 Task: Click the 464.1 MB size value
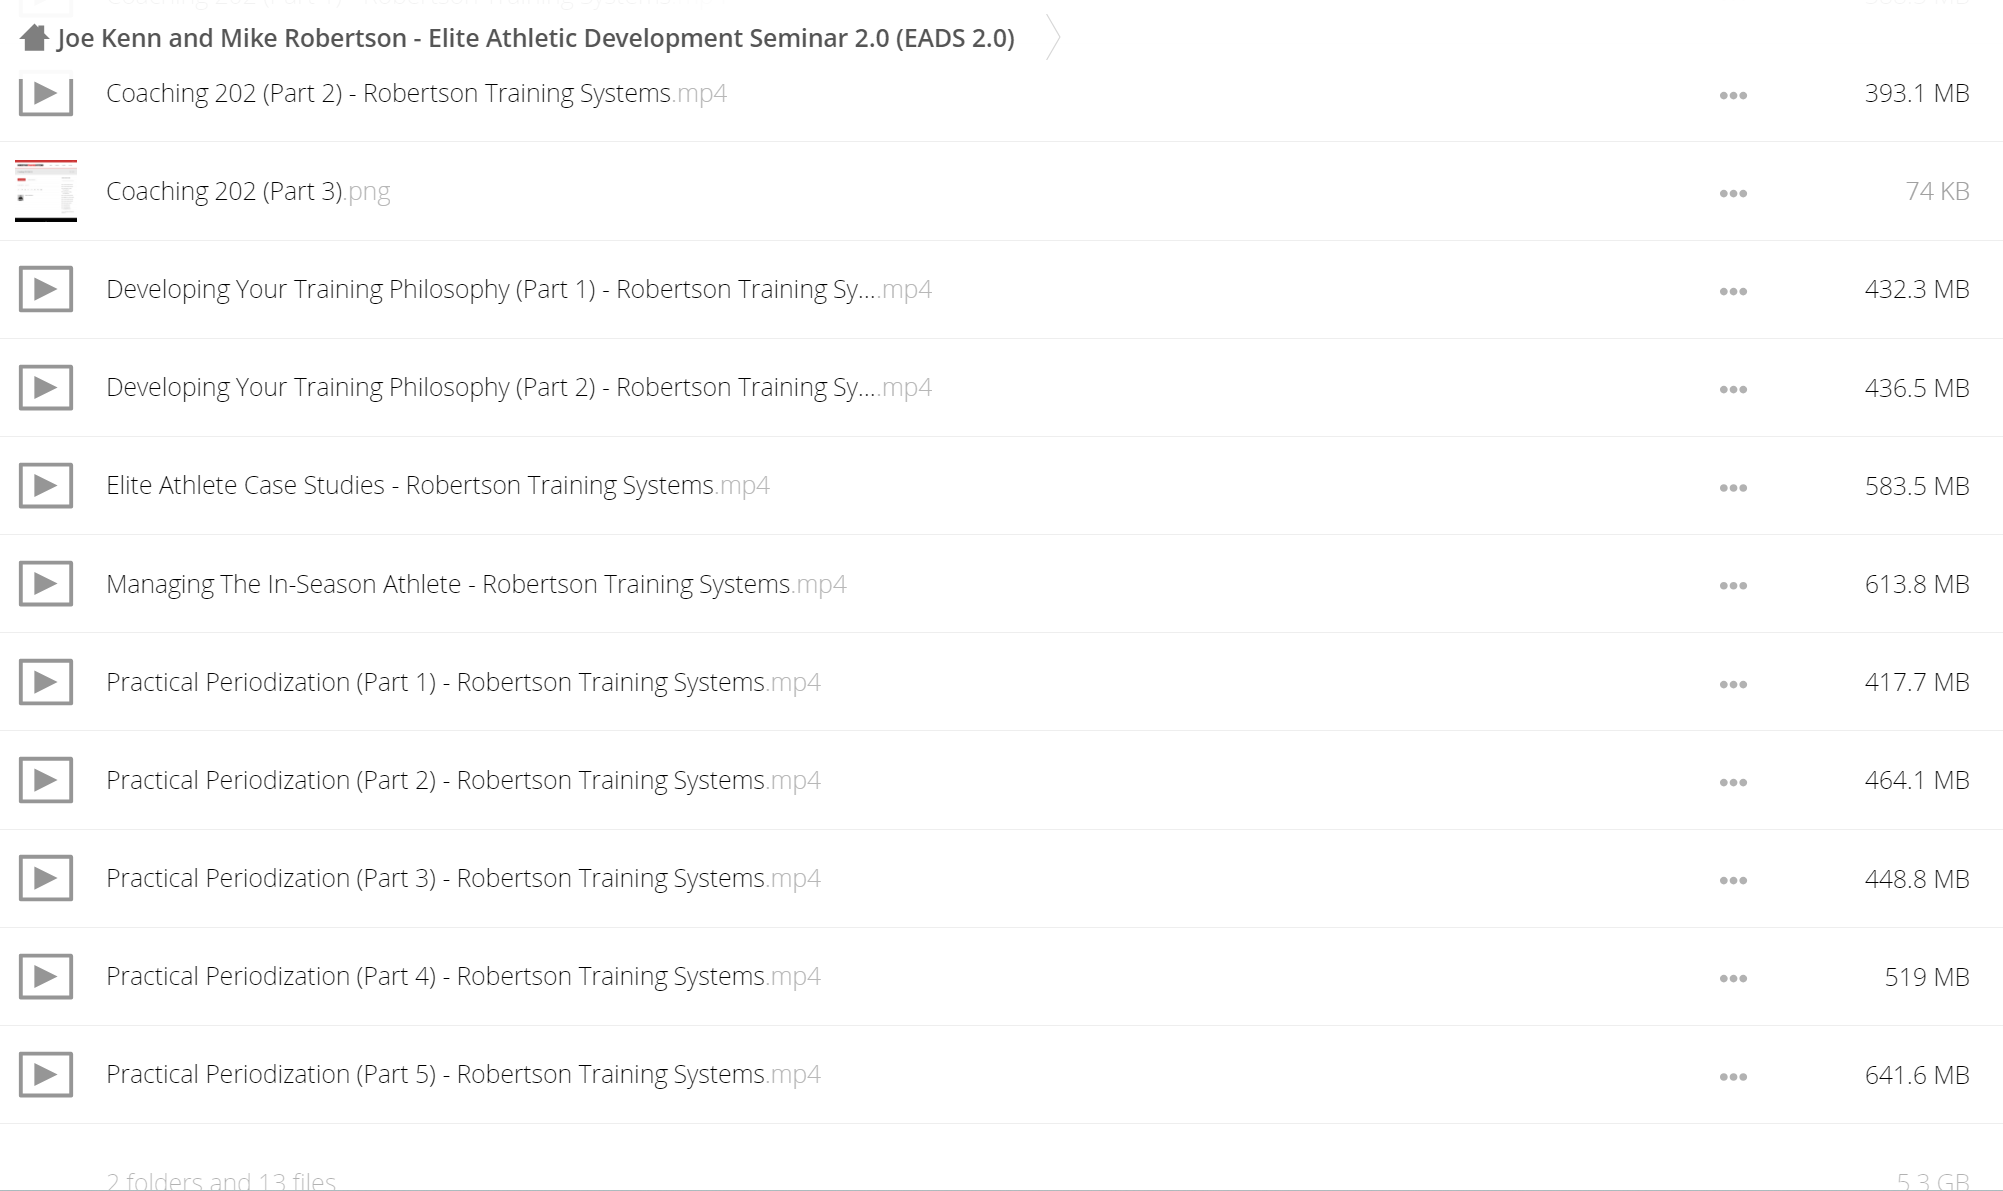(x=1917, y=780)
